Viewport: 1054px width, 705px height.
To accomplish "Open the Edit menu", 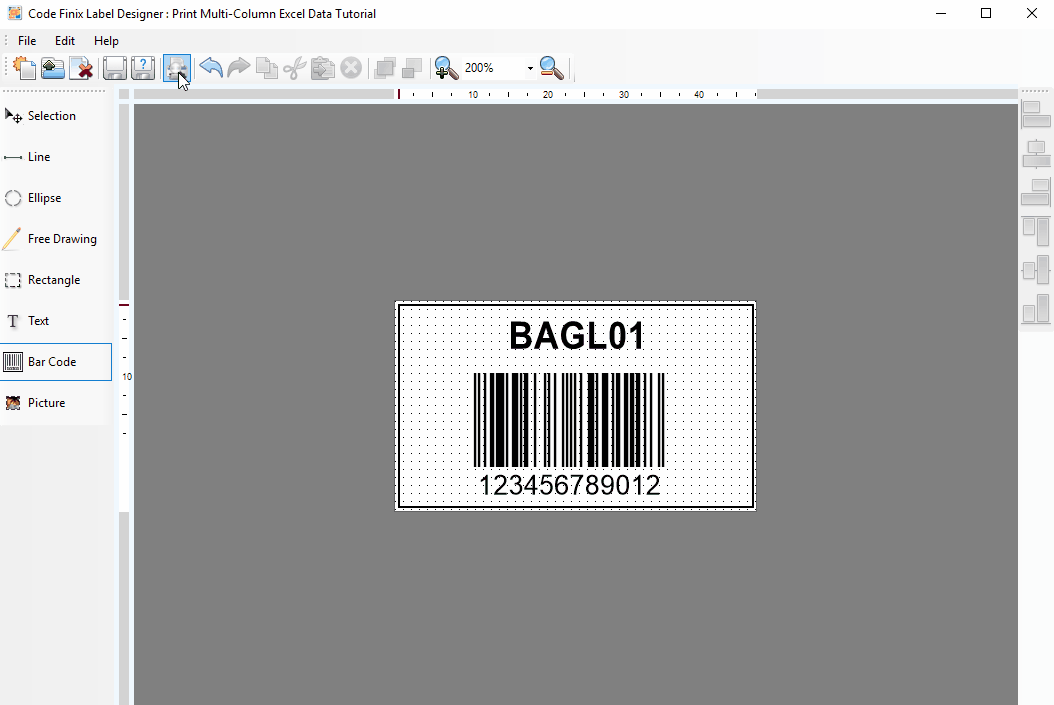I will pyautogui.click(x=65, y=41).
